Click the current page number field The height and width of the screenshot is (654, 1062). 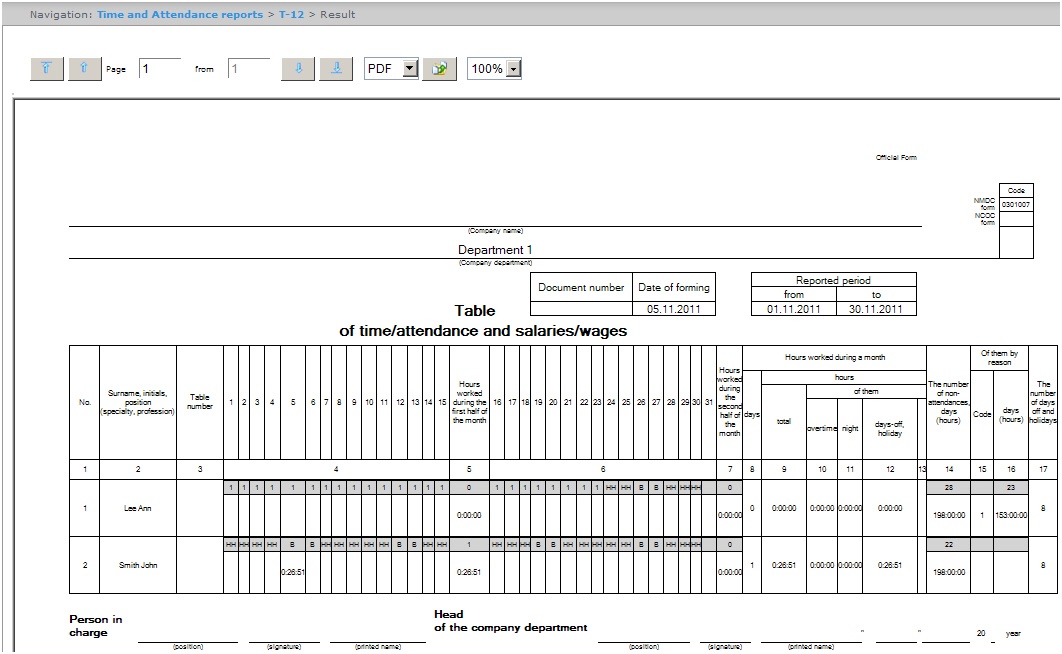coord(160,68)
